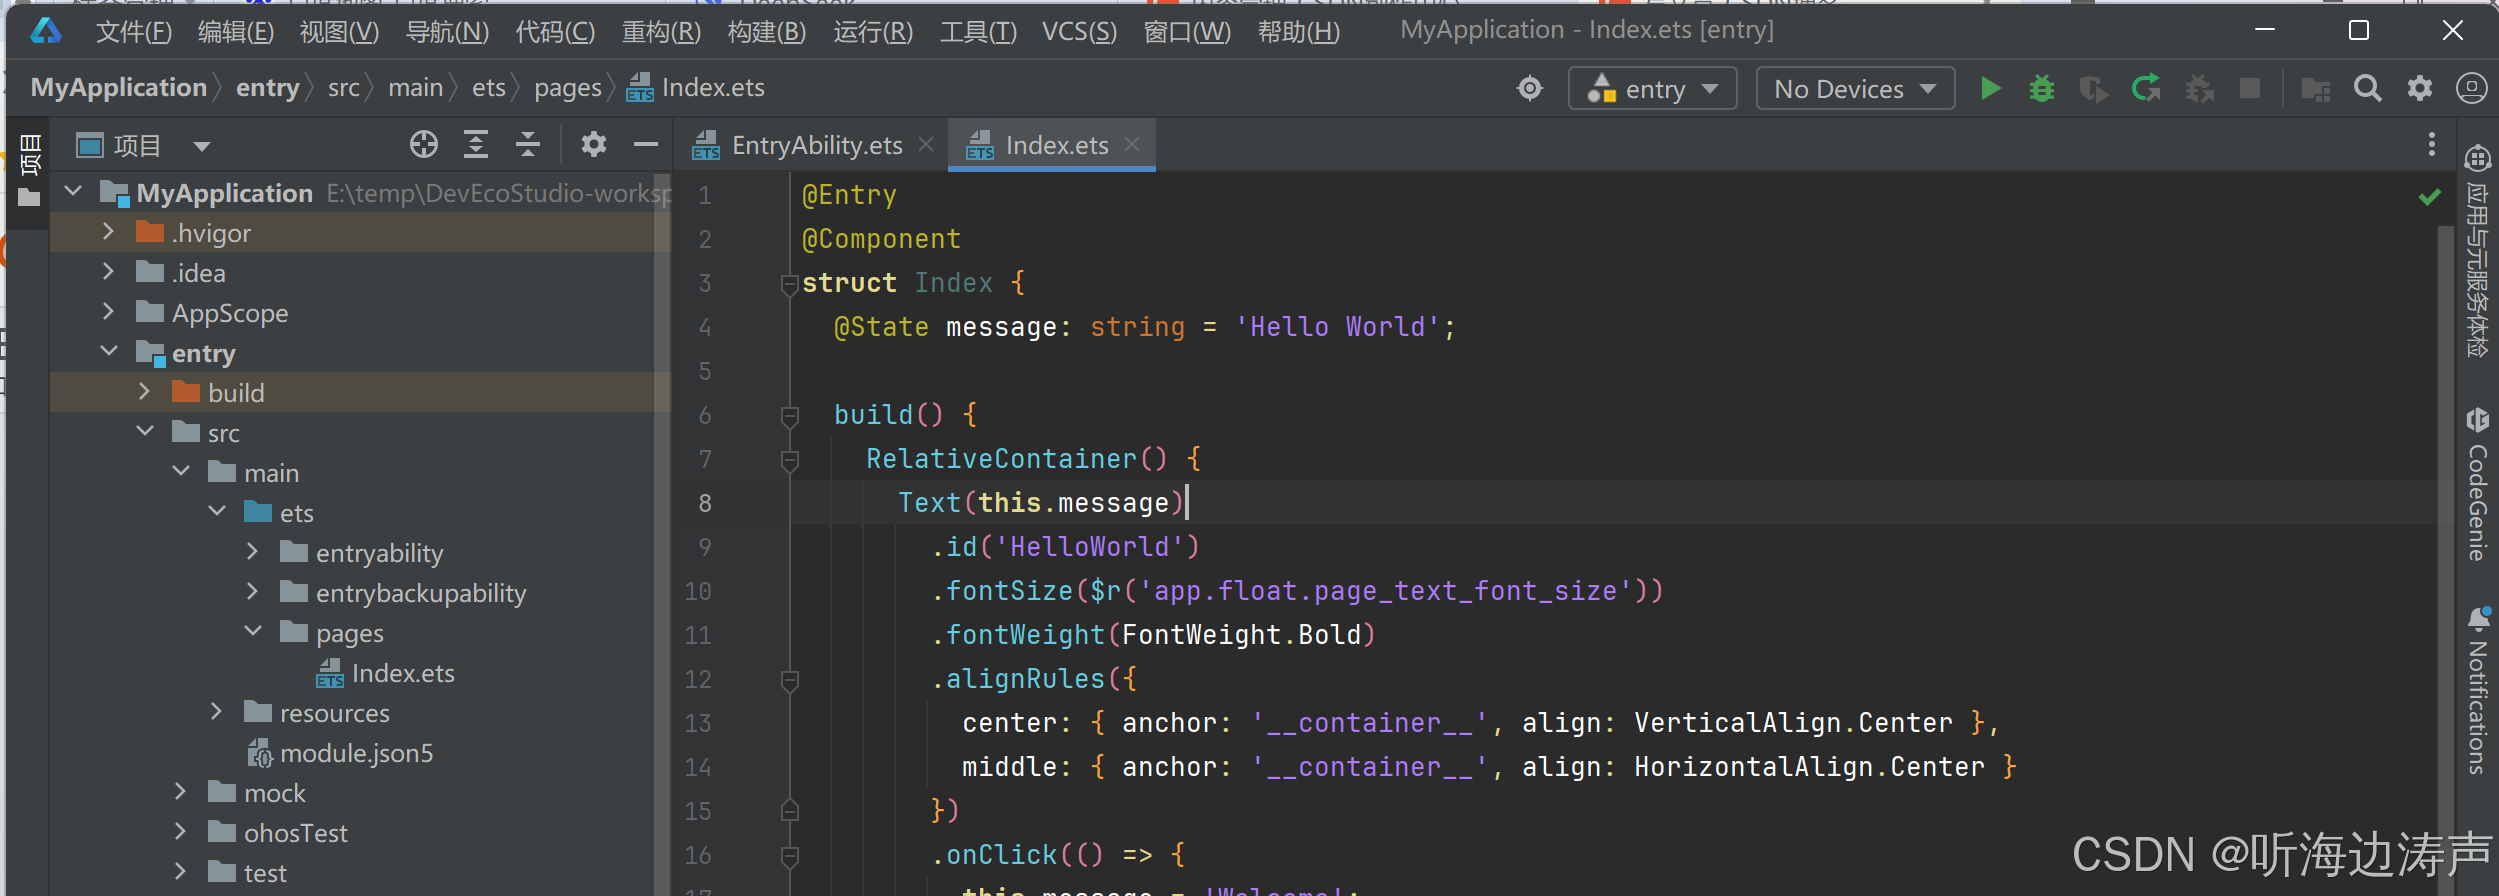Open the entry module dropdown
2499x896 pixels.
pos(1653,89)
